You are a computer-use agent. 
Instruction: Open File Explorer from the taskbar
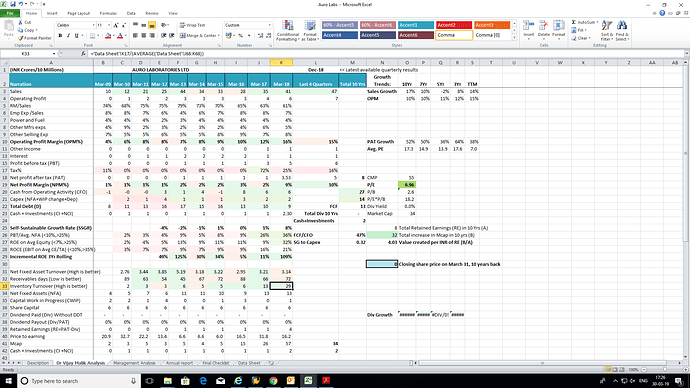pyautogui.click(x=168, y=381)
